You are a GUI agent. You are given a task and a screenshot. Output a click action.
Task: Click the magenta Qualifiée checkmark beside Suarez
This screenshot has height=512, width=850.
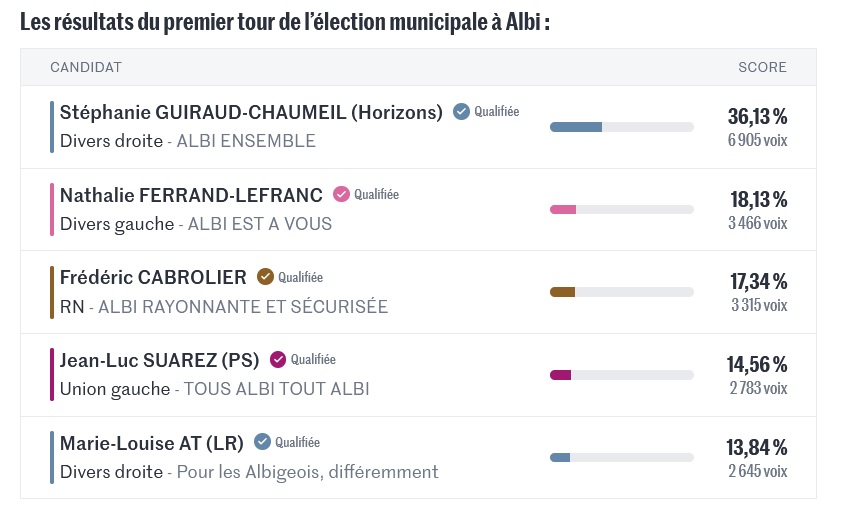pos(278,360)
